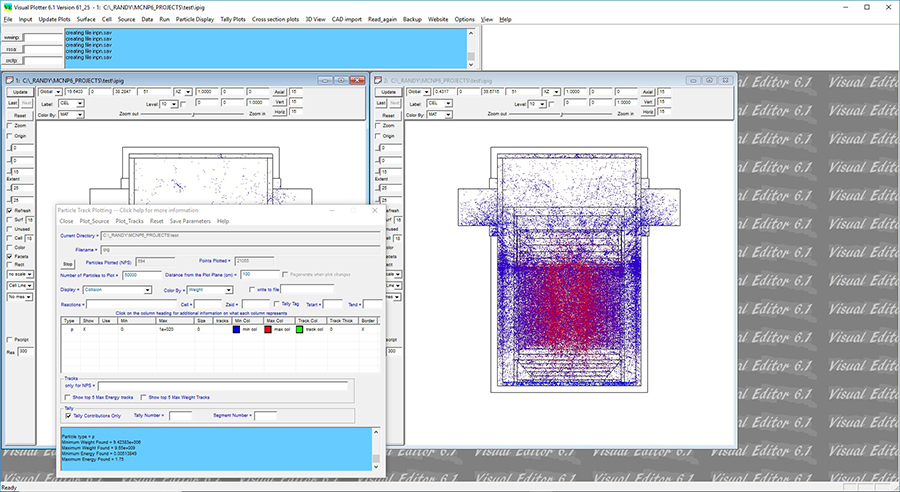The height and width of the screenshot is (492, 900).
Task: Click the Reactions input field
Action: click(x=131, y=304)
